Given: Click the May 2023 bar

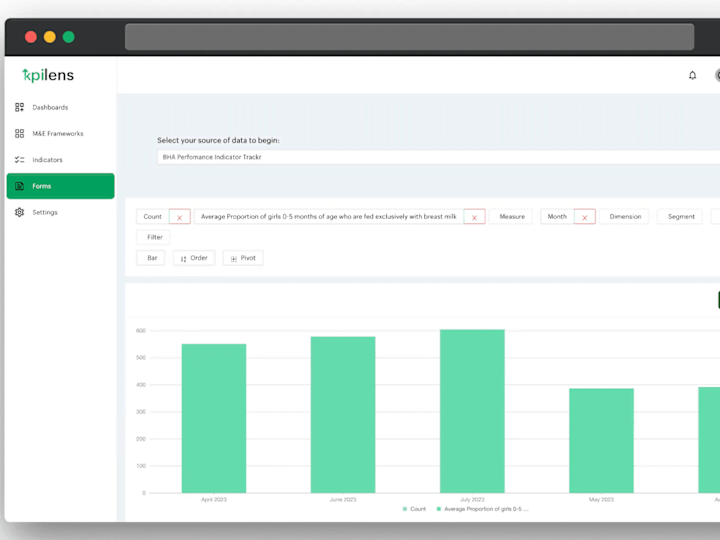Looking at the screenshot, I should pyautogui.click(x=602, y=441).
